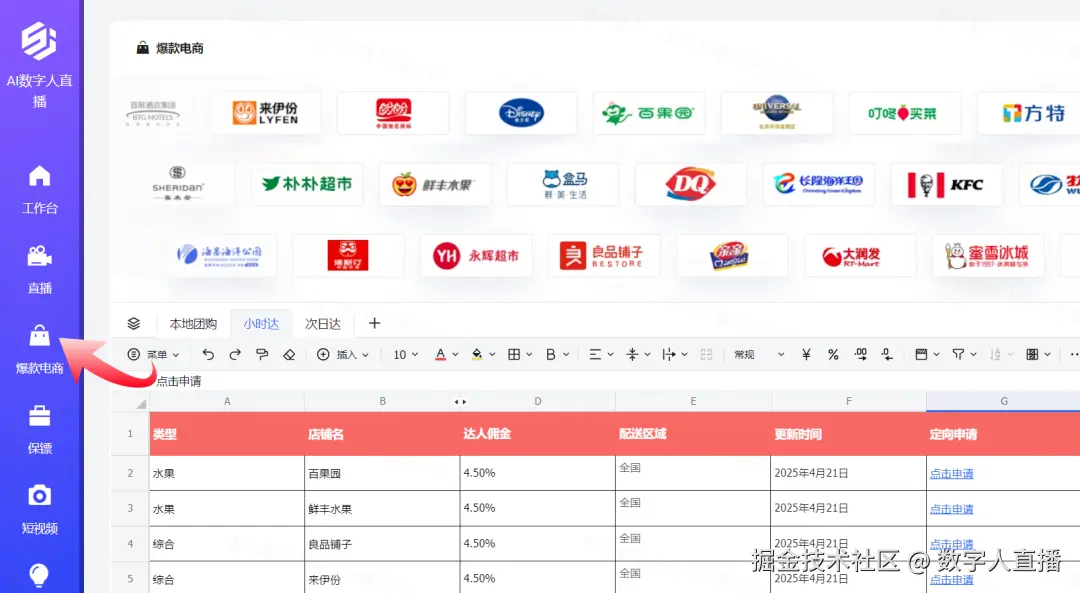Open the 蜜雪冰城 brand card
Screen dimensions: 1080x593
tap(988, 256)
